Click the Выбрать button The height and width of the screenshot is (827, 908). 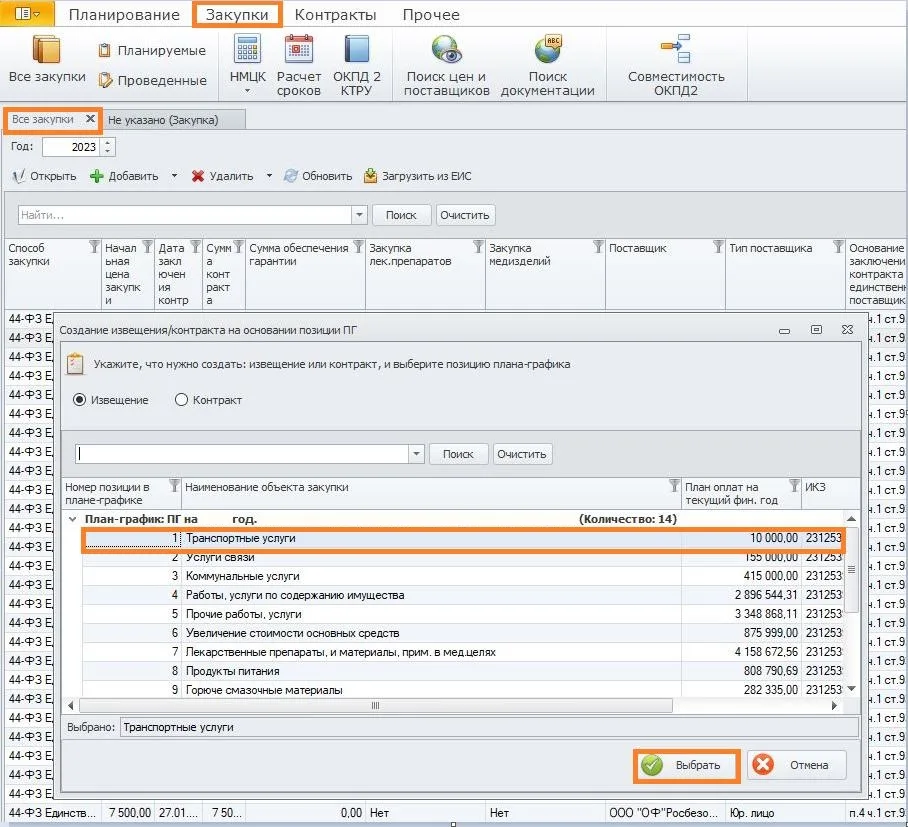click(x=686, y=766)
